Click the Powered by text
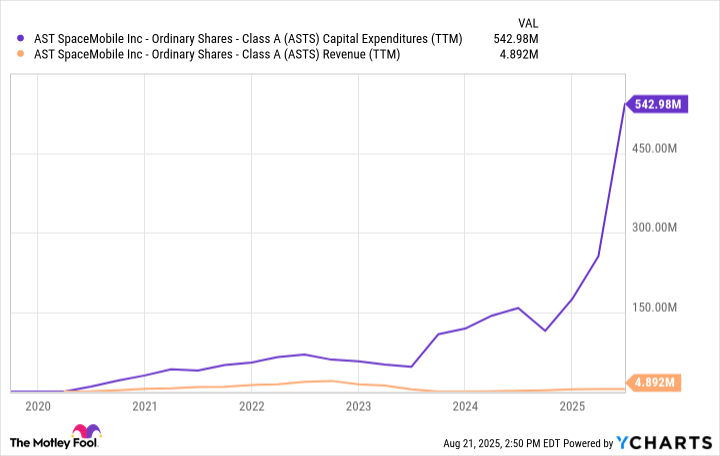Image resolution: width=720 pixels, height=456 pixels. [588, 443]
